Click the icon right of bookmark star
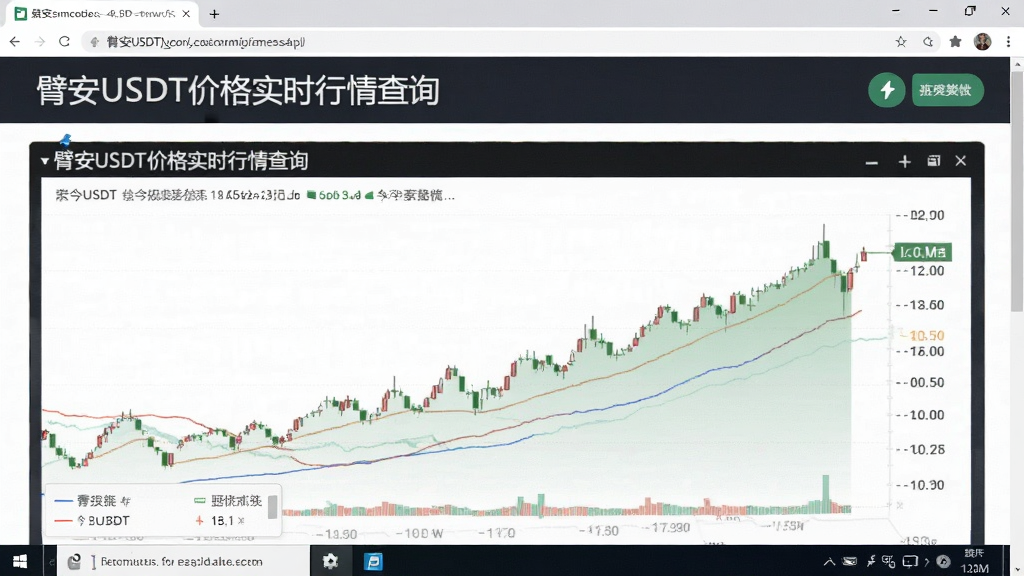1024x576 pixels. (x=928, y=42)
